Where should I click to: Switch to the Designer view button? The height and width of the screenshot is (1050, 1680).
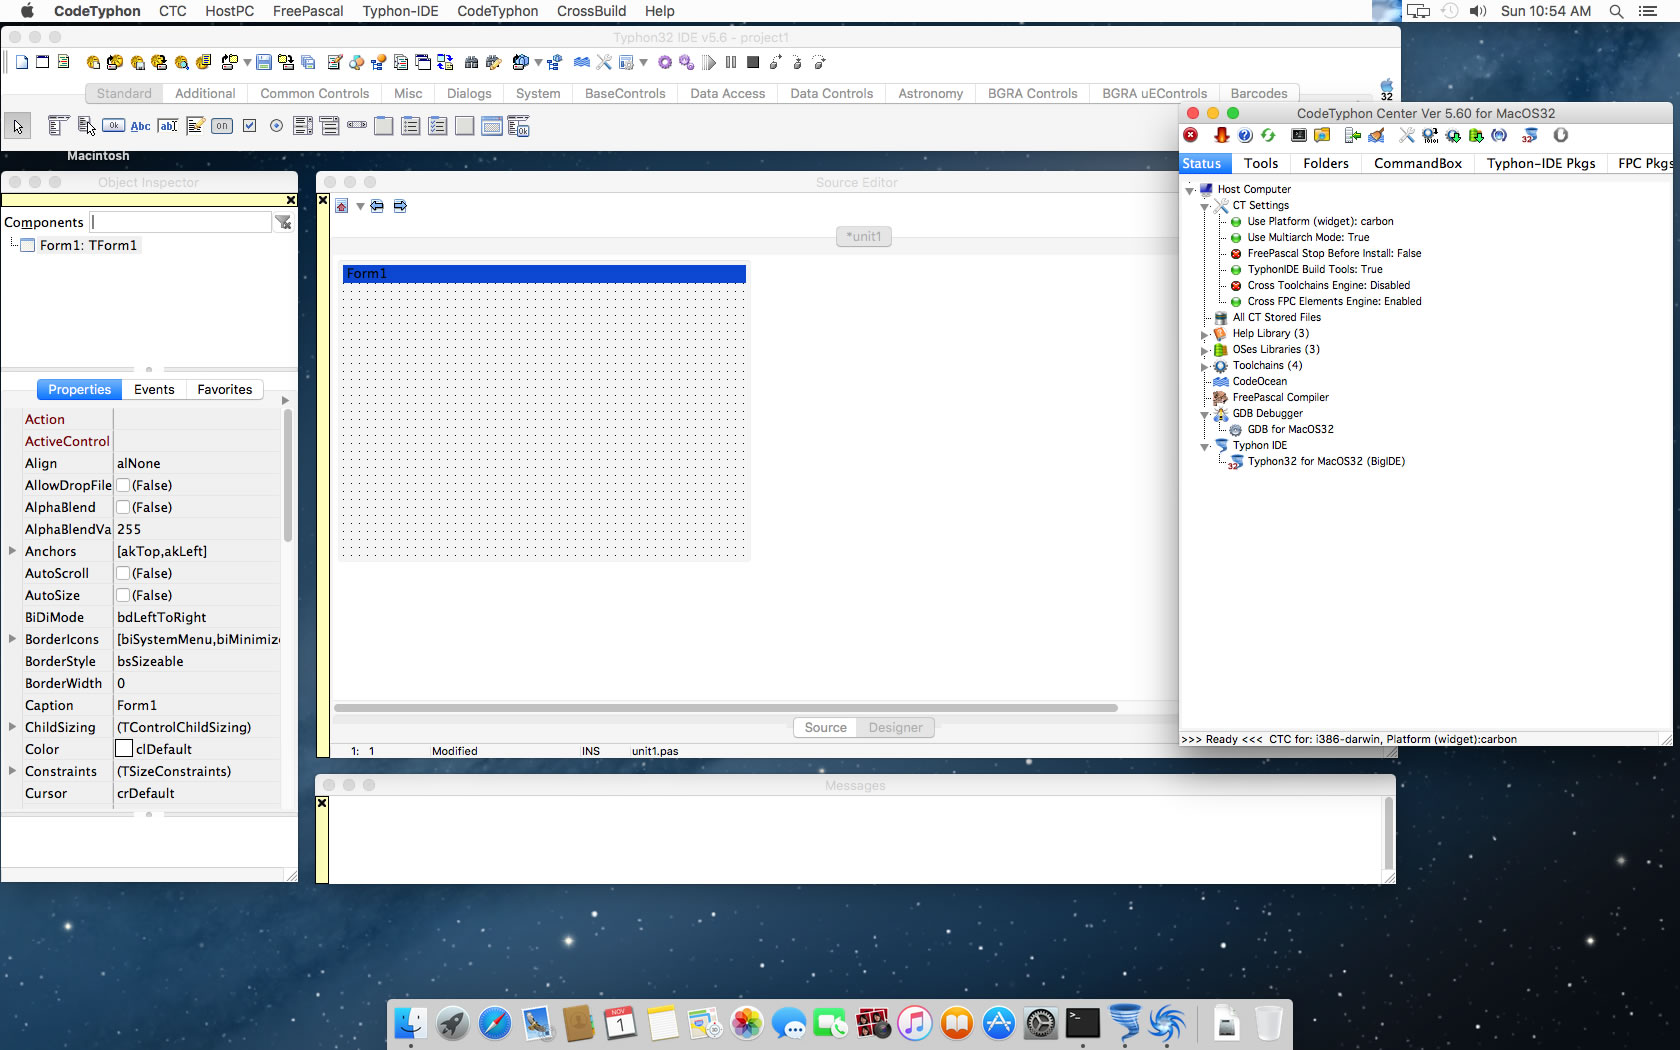(896, 727)
